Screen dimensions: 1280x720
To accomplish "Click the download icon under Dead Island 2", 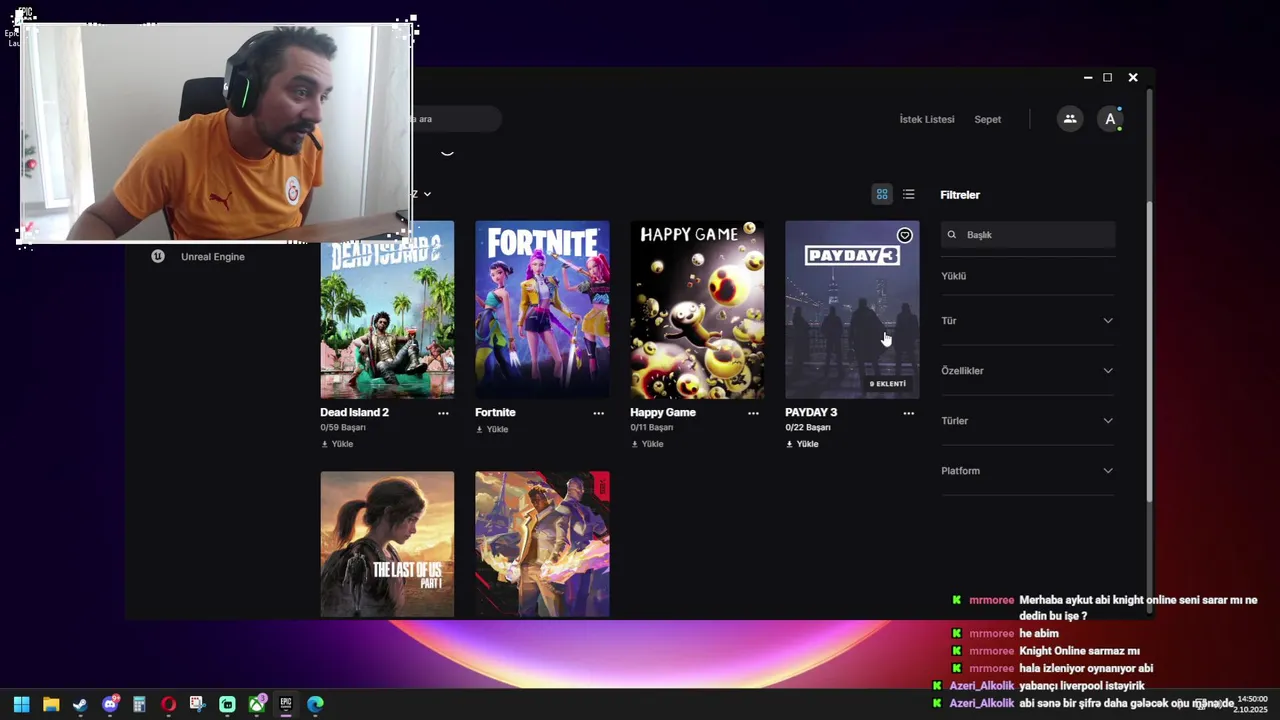I will (324, 444).
